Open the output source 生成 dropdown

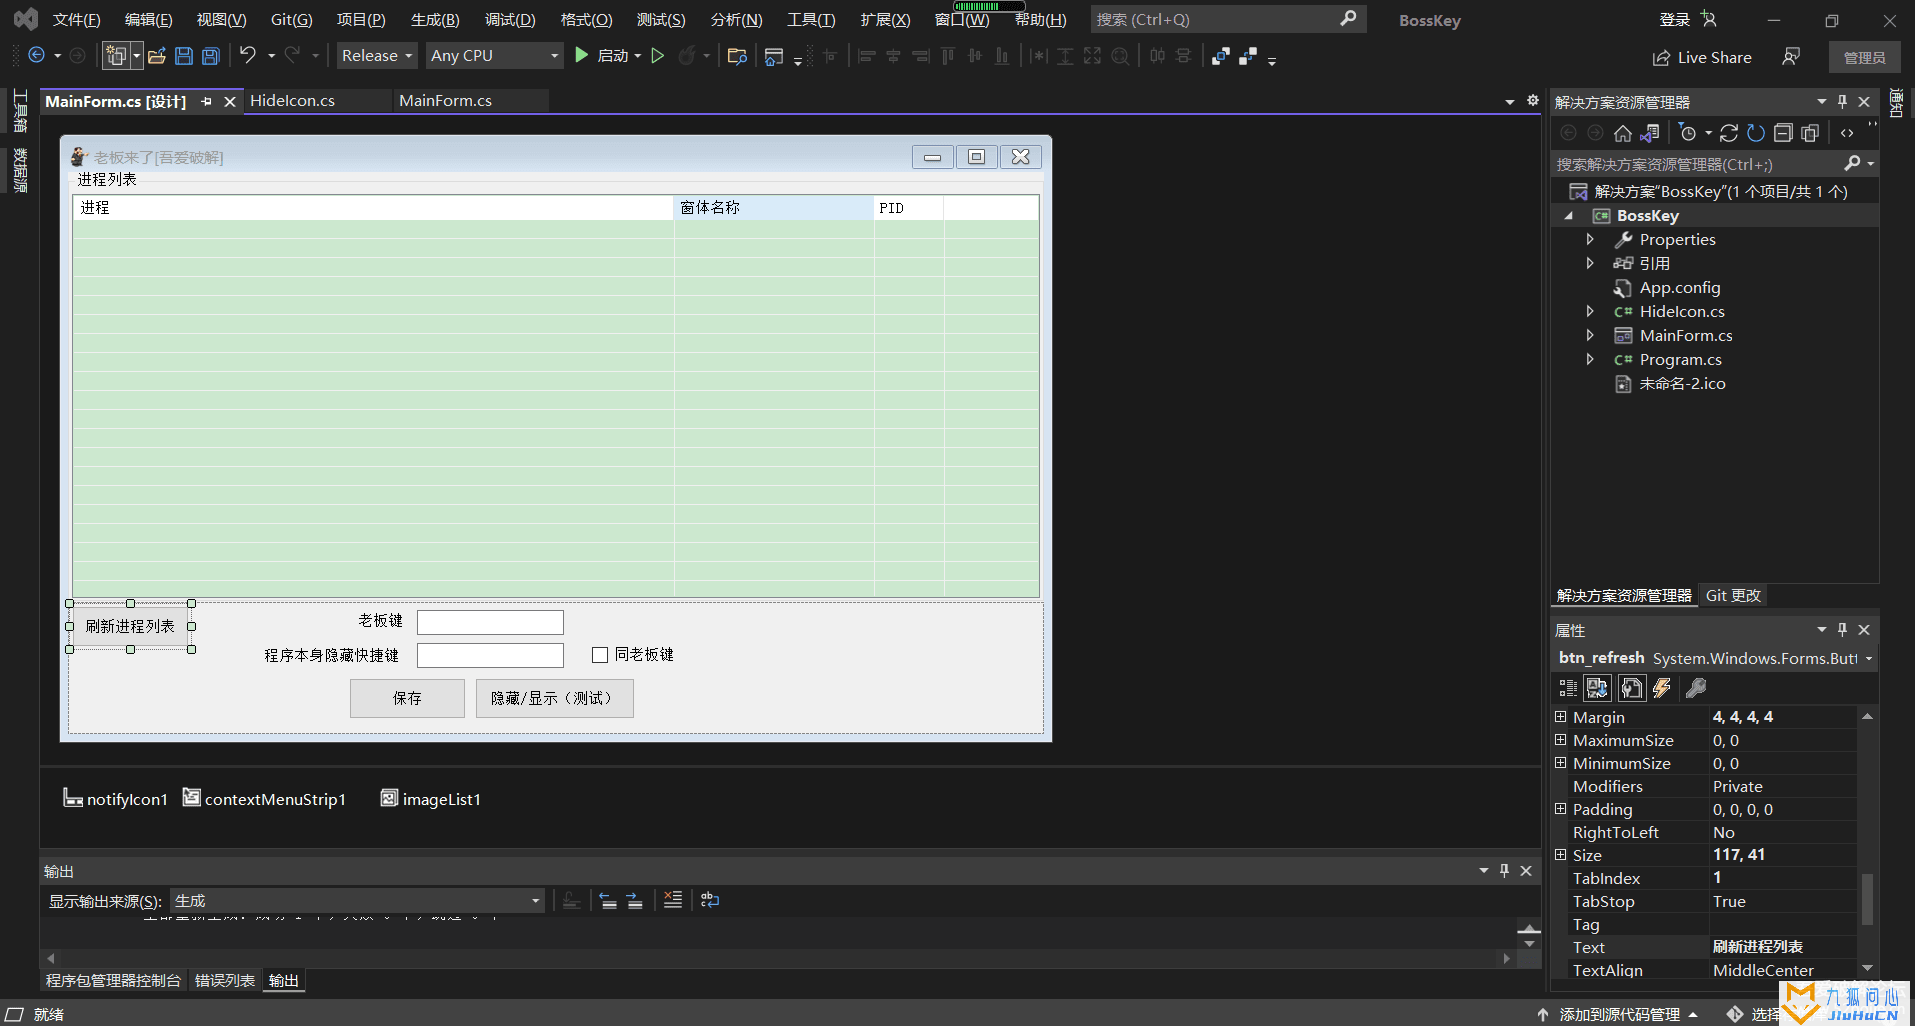pyautogui.click(x=358, y=901)
